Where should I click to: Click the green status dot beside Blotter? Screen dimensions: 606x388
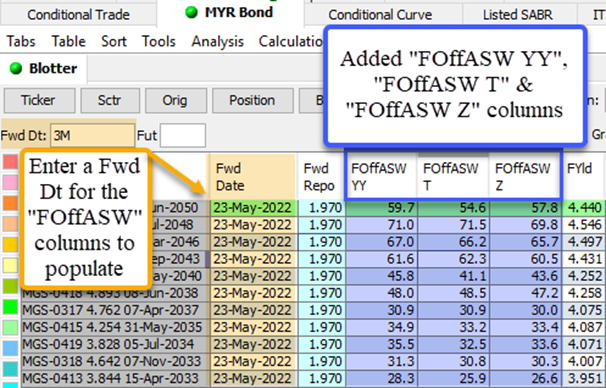(16, 68)
